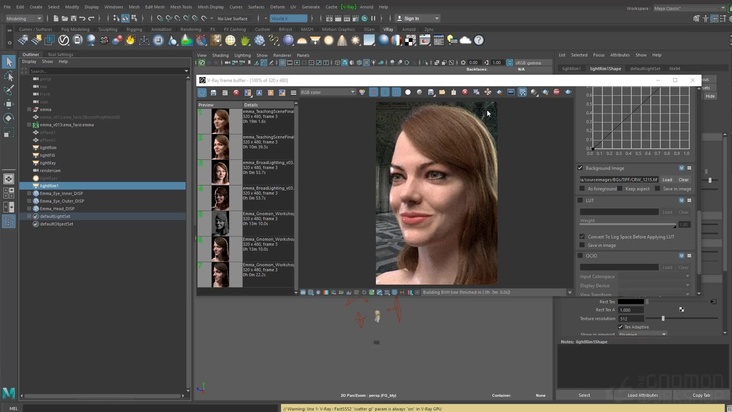This screenshot has width=732, height=412.
Task: Expand Emma_Eye_Inner_DISP in Outliner
Action: click(x=29, y=193)
